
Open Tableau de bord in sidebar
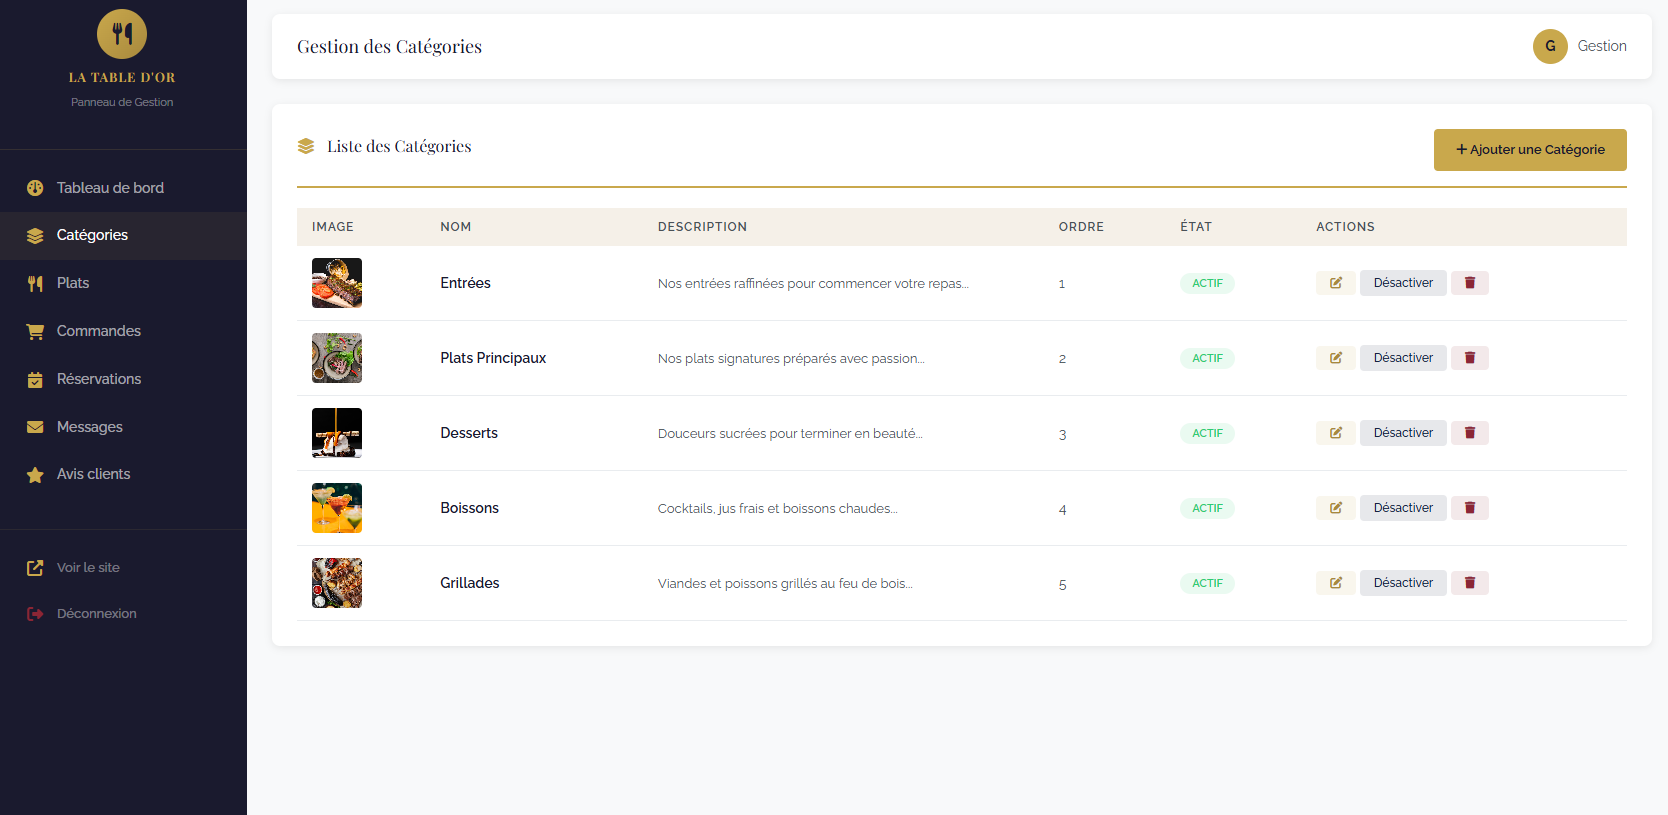click(110, 188)
